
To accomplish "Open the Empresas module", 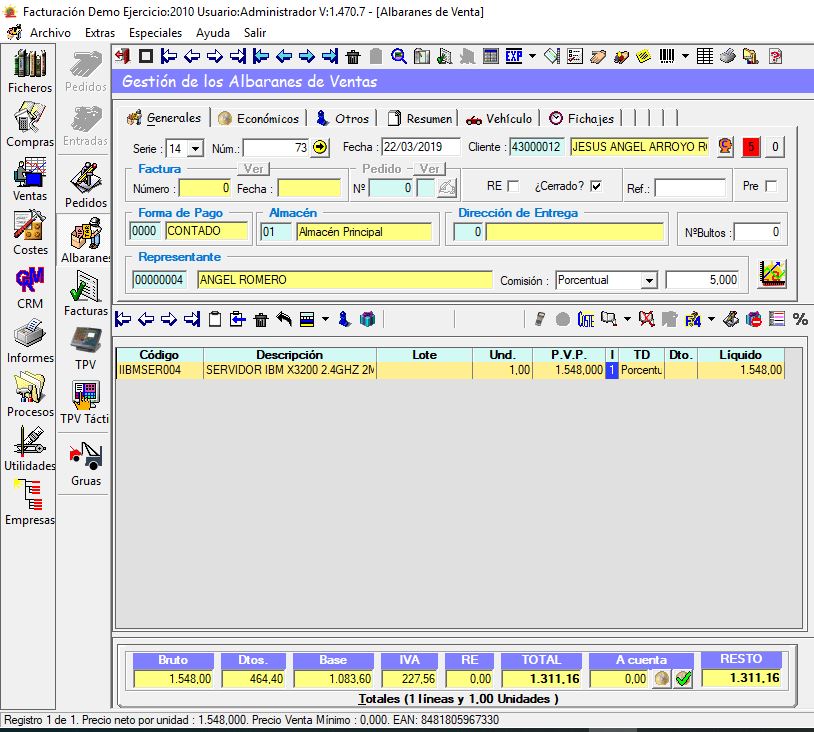I will (30, 503).
